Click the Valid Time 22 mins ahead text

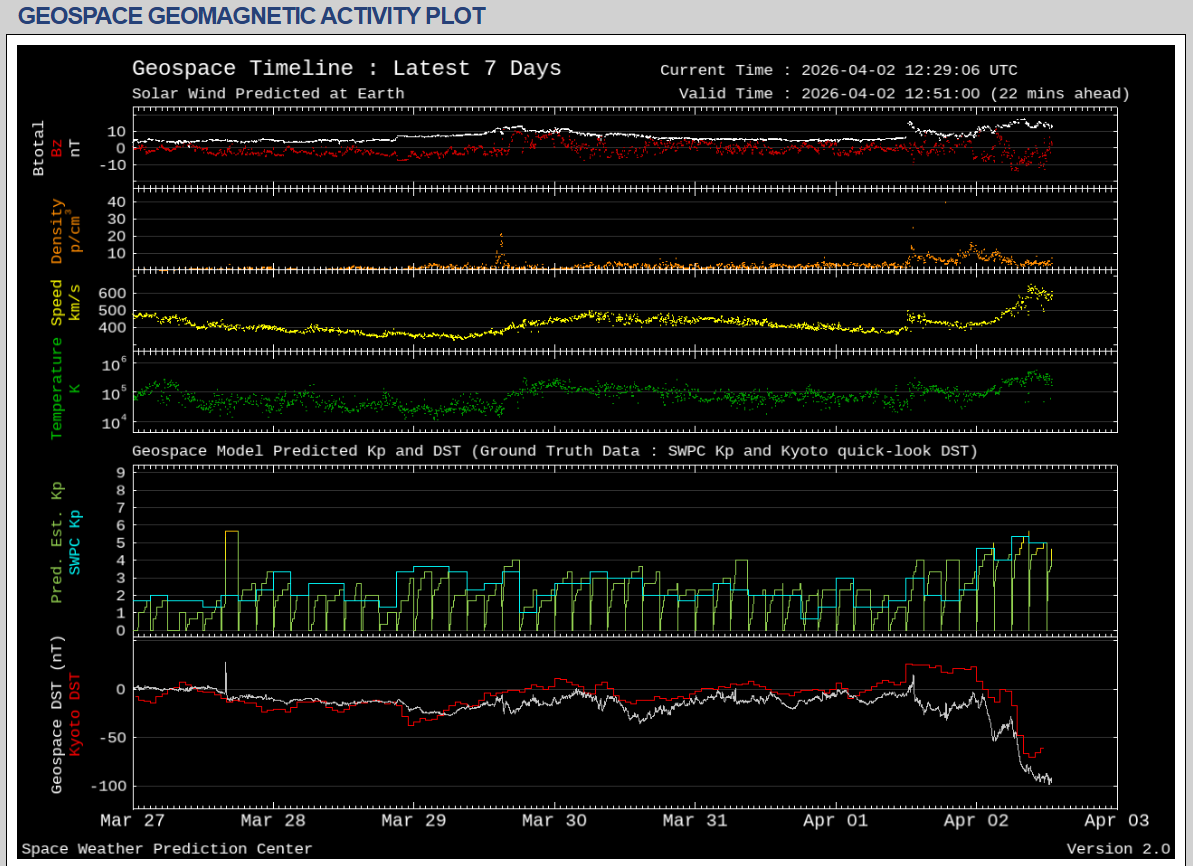click(x=904, y=94)
